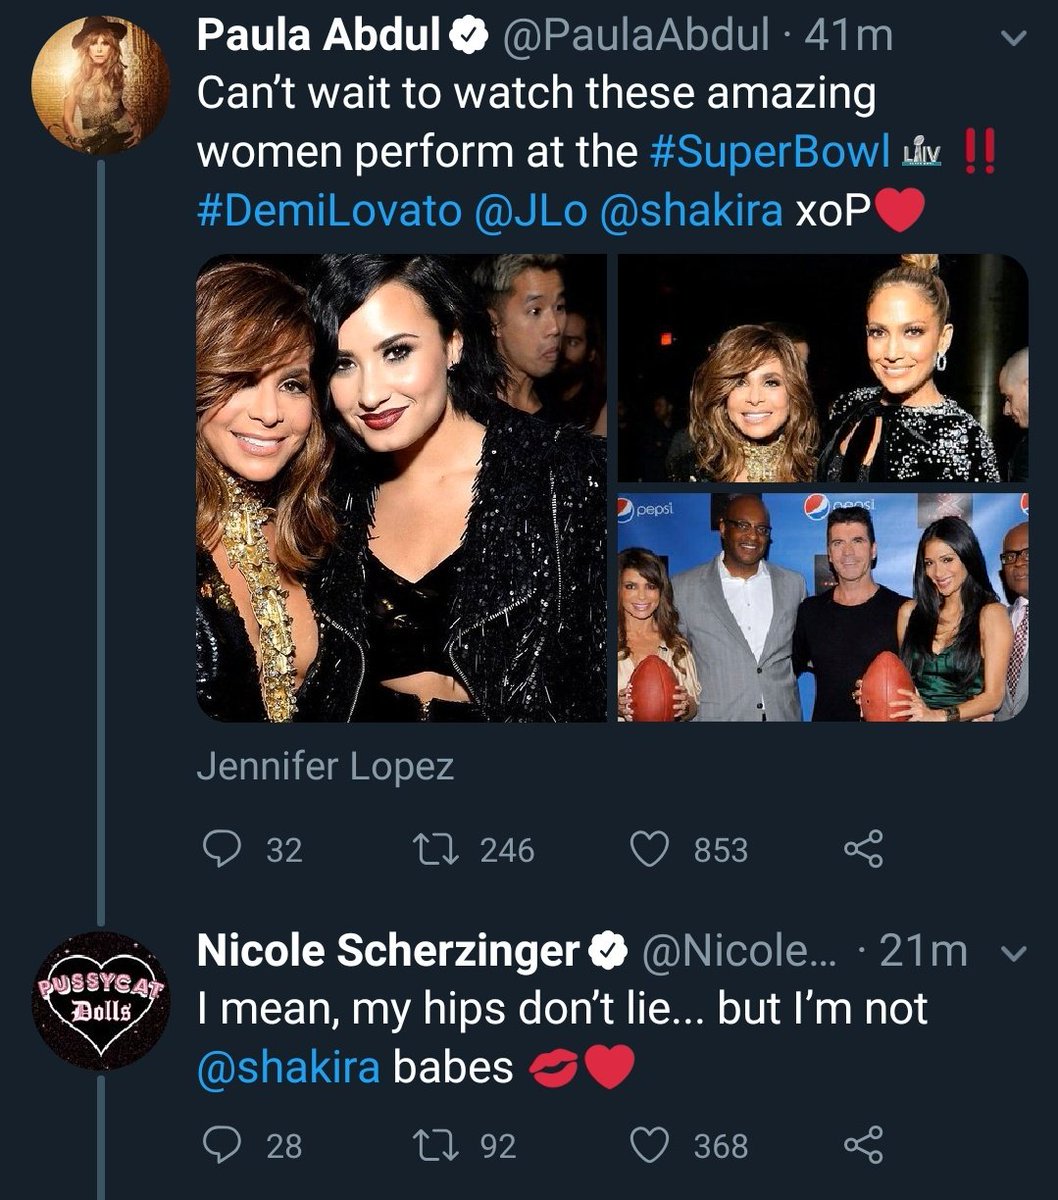Reply to Paula Abdul's tweet
Screen dimensions: 1058x1200
219,850
